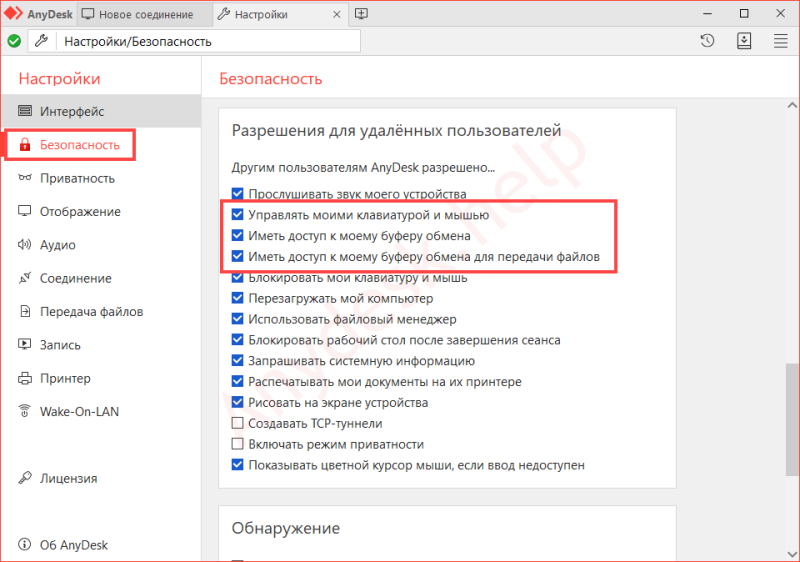
Task: Open Отображение settings section
Action: [102, 212]
